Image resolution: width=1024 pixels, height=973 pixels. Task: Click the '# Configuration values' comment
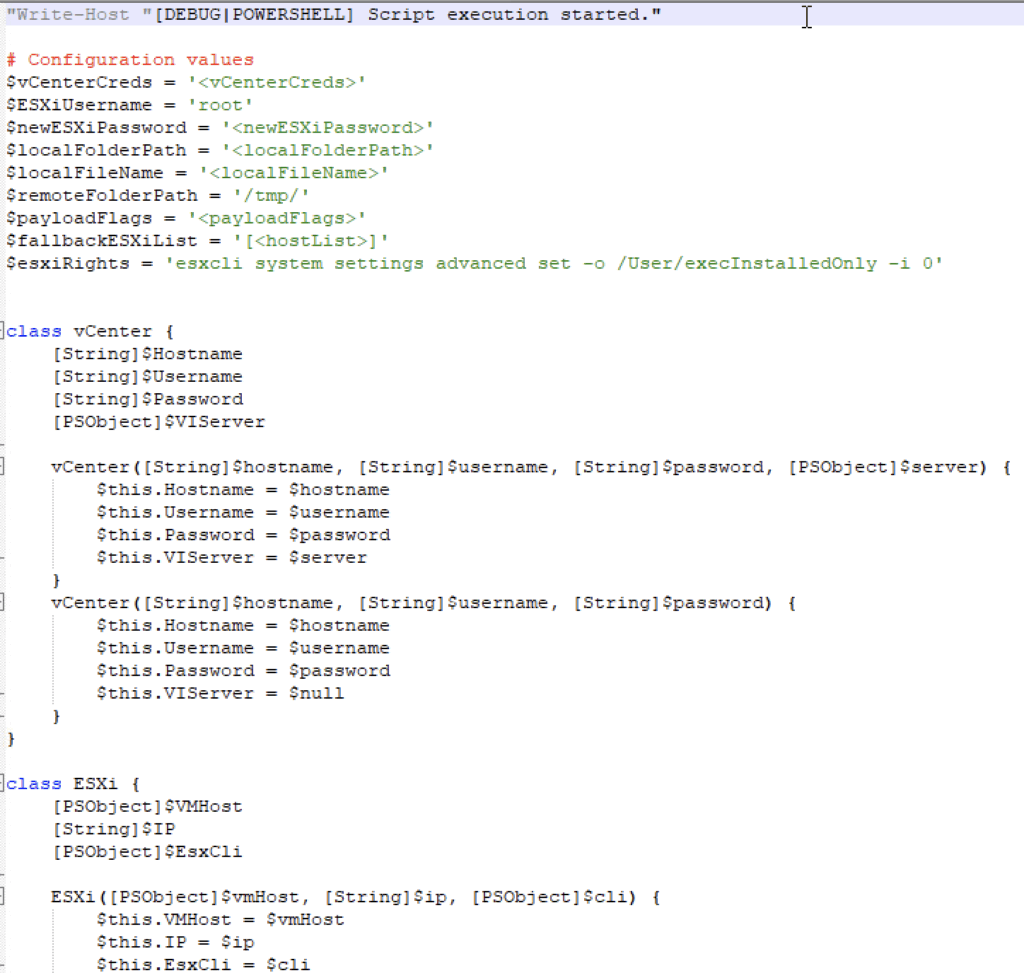(130, 60)
